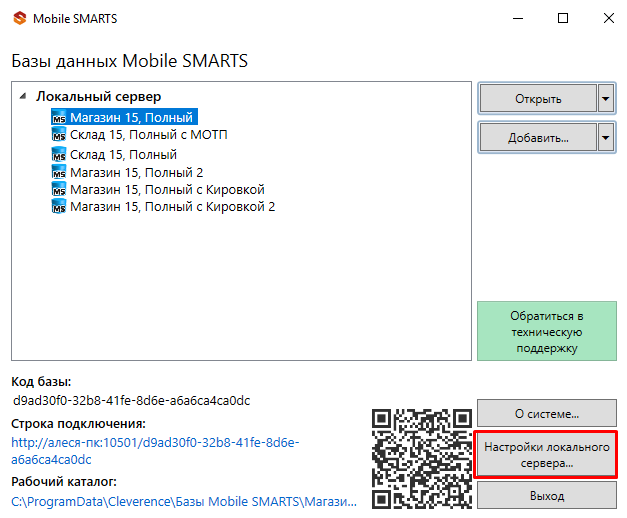This screenshot has height=518, width=627.
Task: Click database icon beside Магазин 15, Полный 2
Action: click(59, 172)
